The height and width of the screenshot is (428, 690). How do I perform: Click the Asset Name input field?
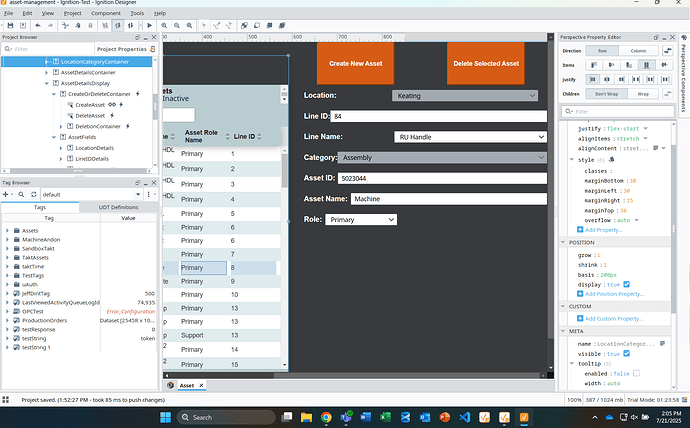click(x=449, y=199)
